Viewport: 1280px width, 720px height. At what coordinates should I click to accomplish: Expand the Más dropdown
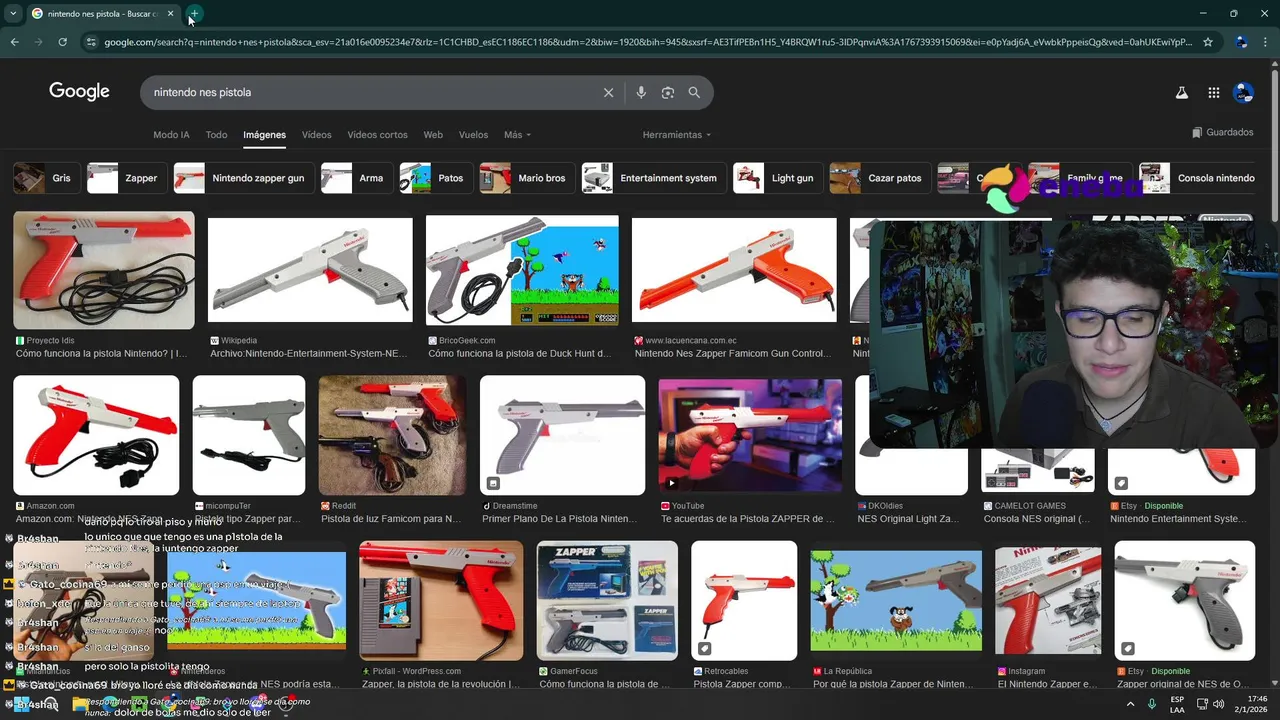coord(517,135)
